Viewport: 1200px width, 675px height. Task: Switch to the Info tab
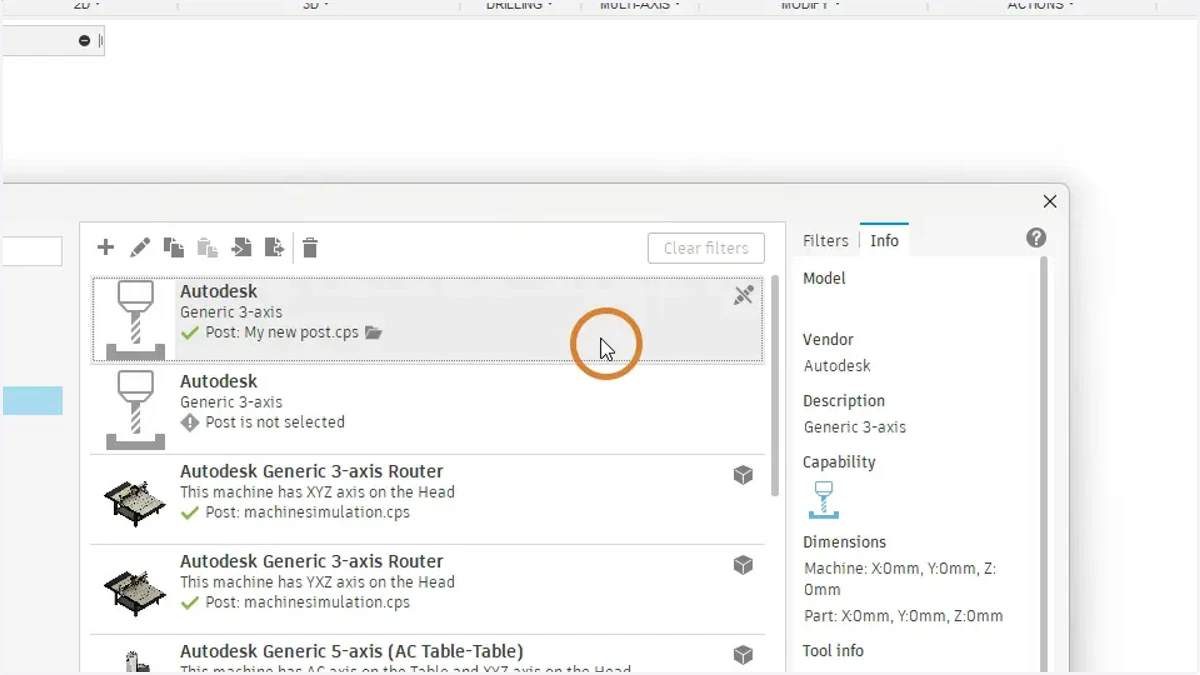pyautogui.click(x=884, y=241)
